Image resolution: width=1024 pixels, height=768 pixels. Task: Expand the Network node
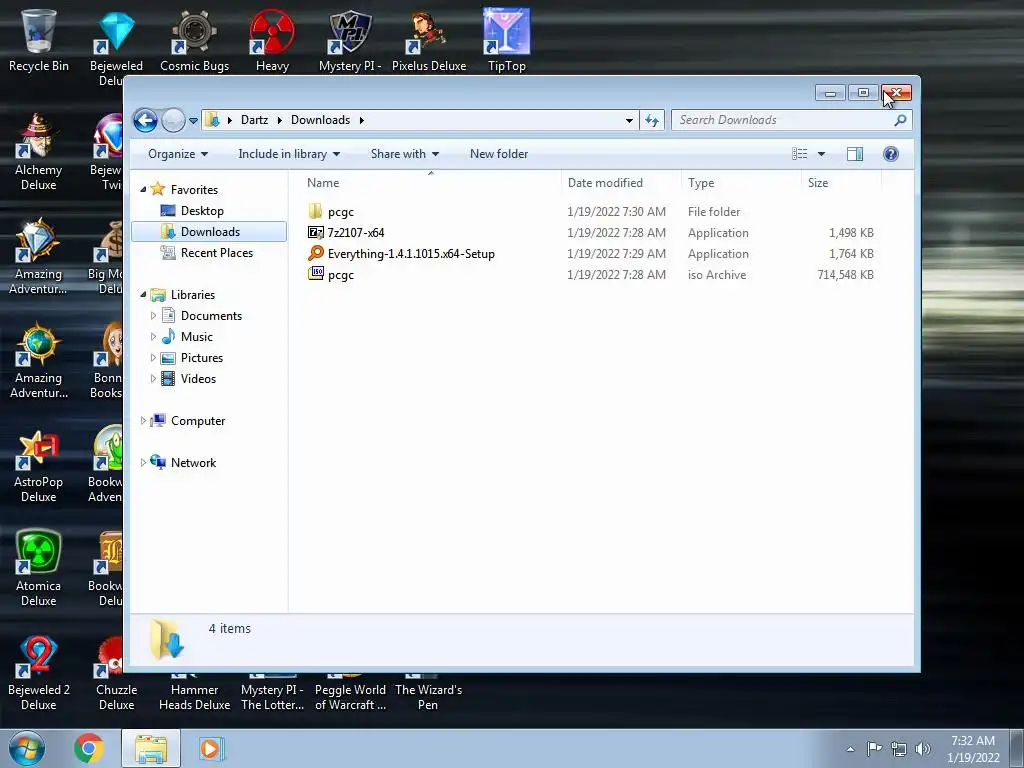[143, 462]
